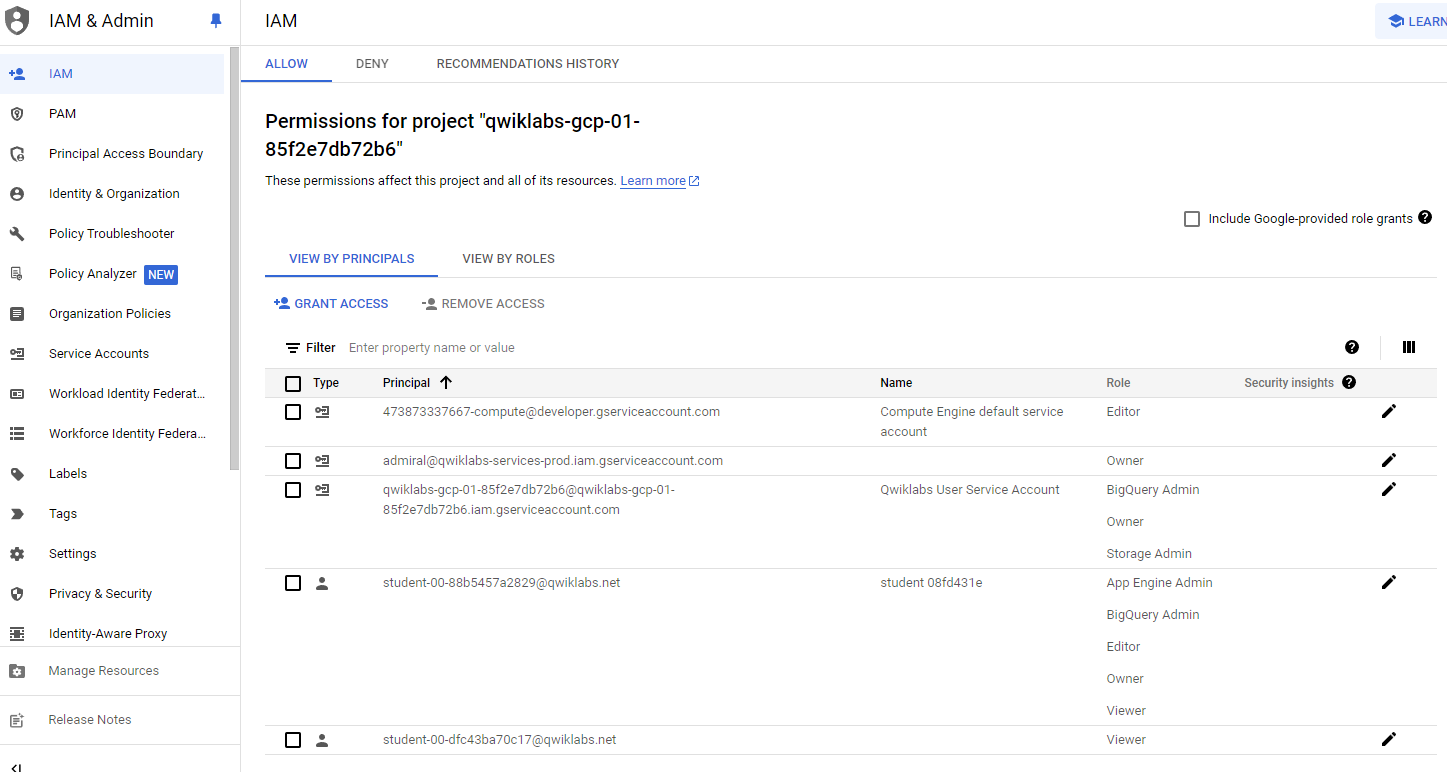Click the IAM icon in the sidebar
Image resolution: width=1447 pixels, height=772 pixels.
[x=17, y=74]
